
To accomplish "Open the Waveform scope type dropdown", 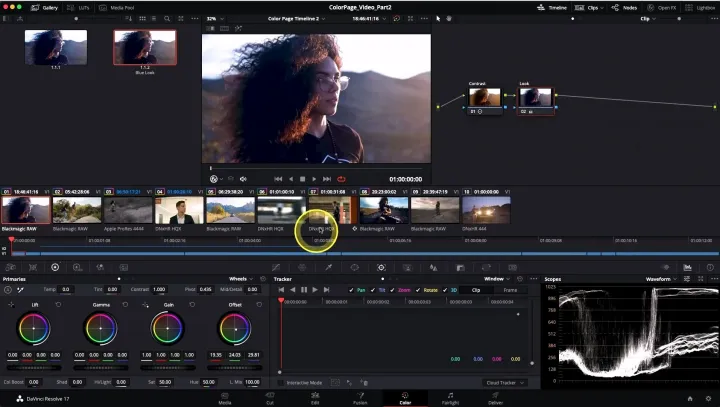I will pos(661,279).
